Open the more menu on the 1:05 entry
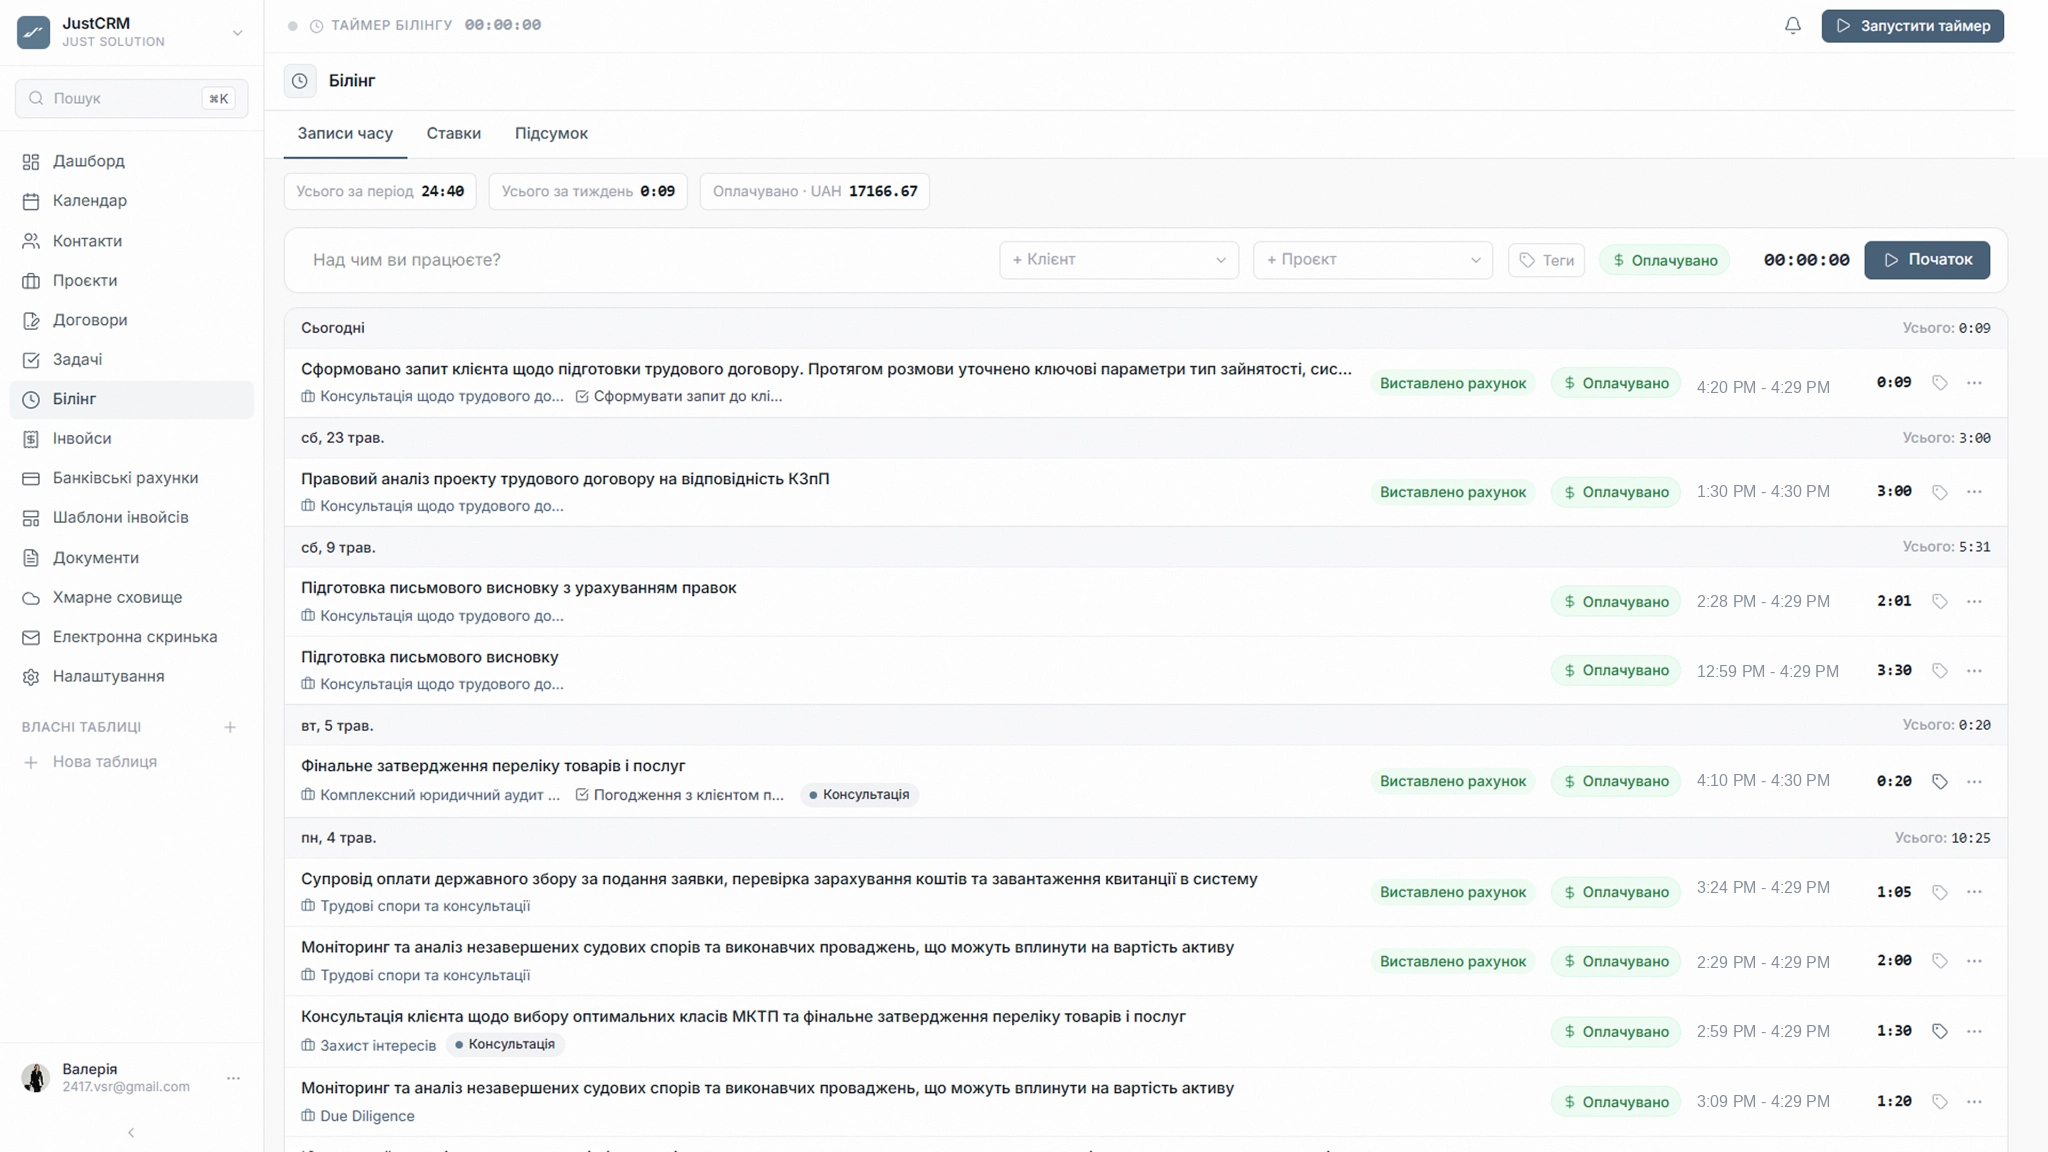Viewport: 2048px width, 1152px height. click(1974, 892)
